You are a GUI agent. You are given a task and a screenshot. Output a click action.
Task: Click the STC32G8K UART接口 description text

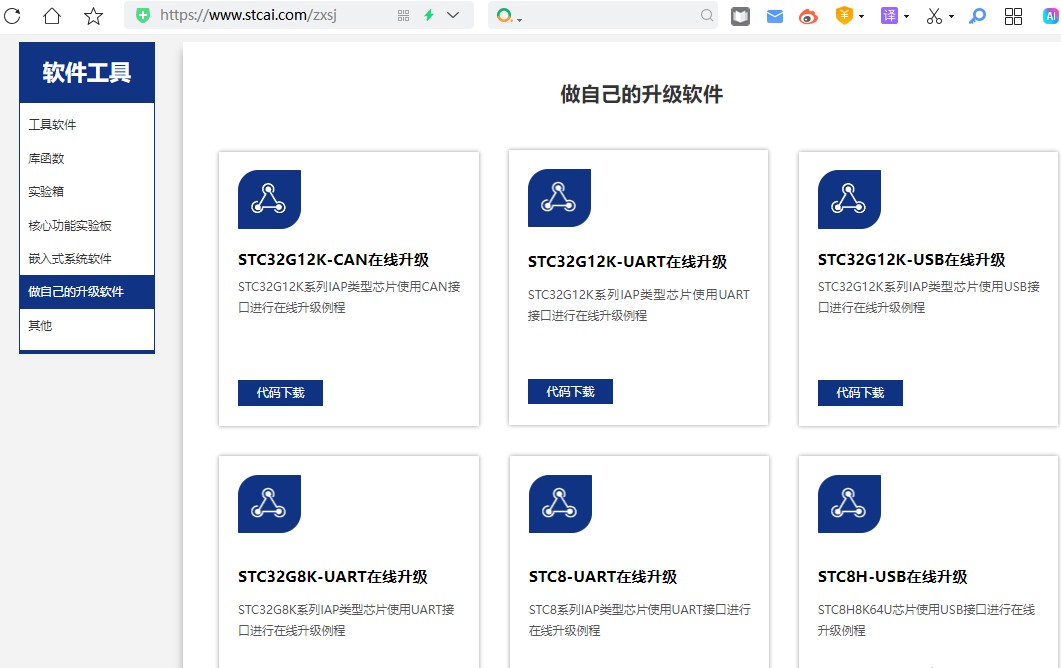coord(346,620)
